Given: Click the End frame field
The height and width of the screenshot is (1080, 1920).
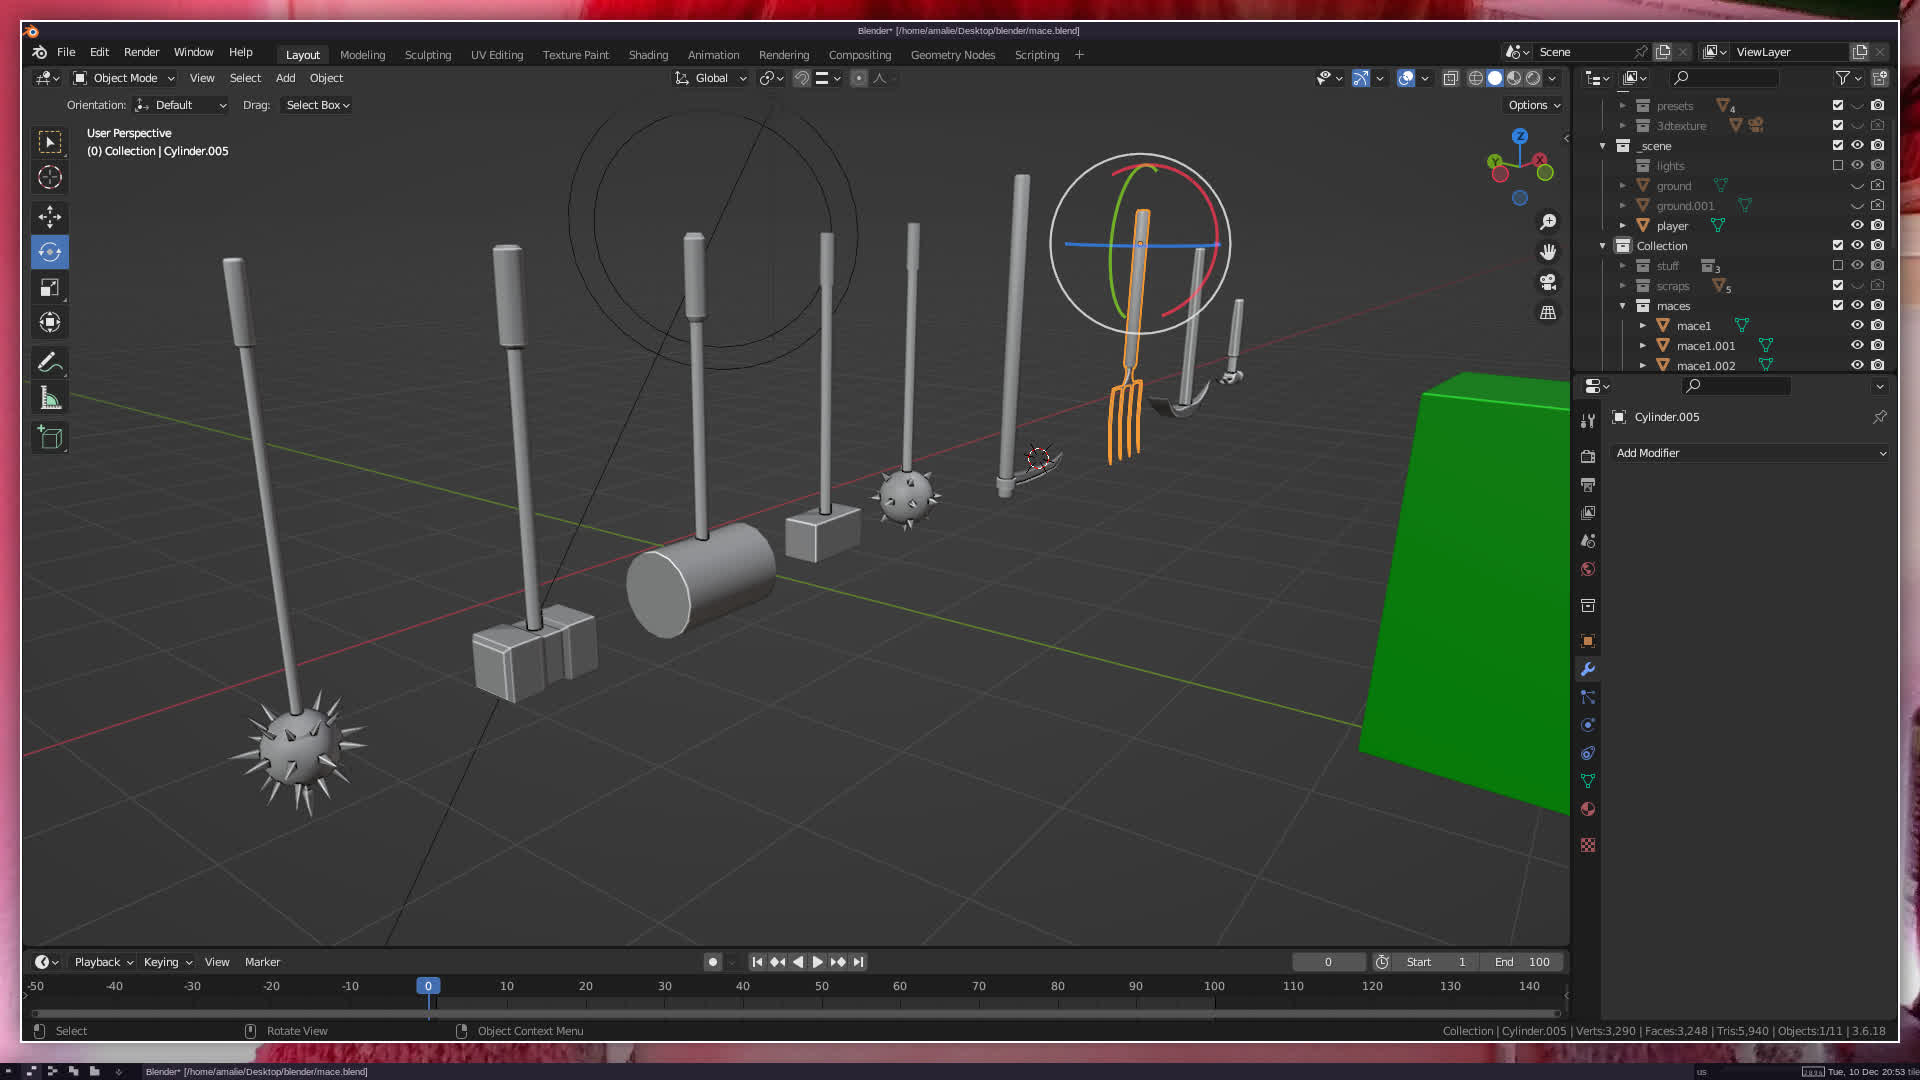Looking at the screenshot, I should [1522, 962].
